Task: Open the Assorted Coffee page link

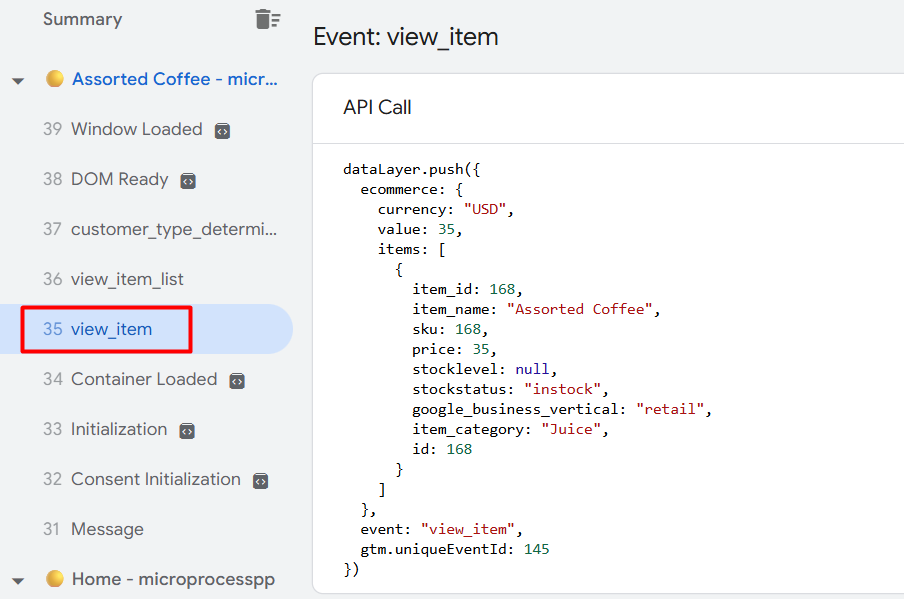Action: (x=174, y=79)
